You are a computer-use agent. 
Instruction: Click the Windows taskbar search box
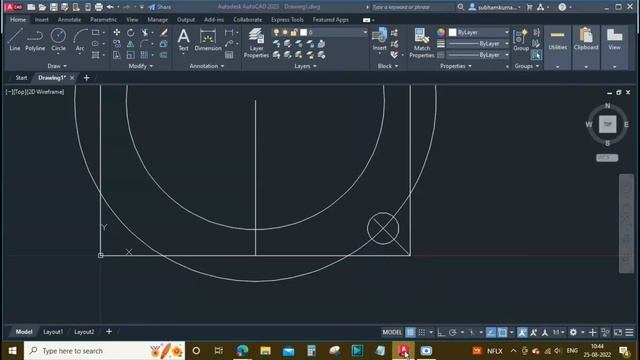pos(105,351)
